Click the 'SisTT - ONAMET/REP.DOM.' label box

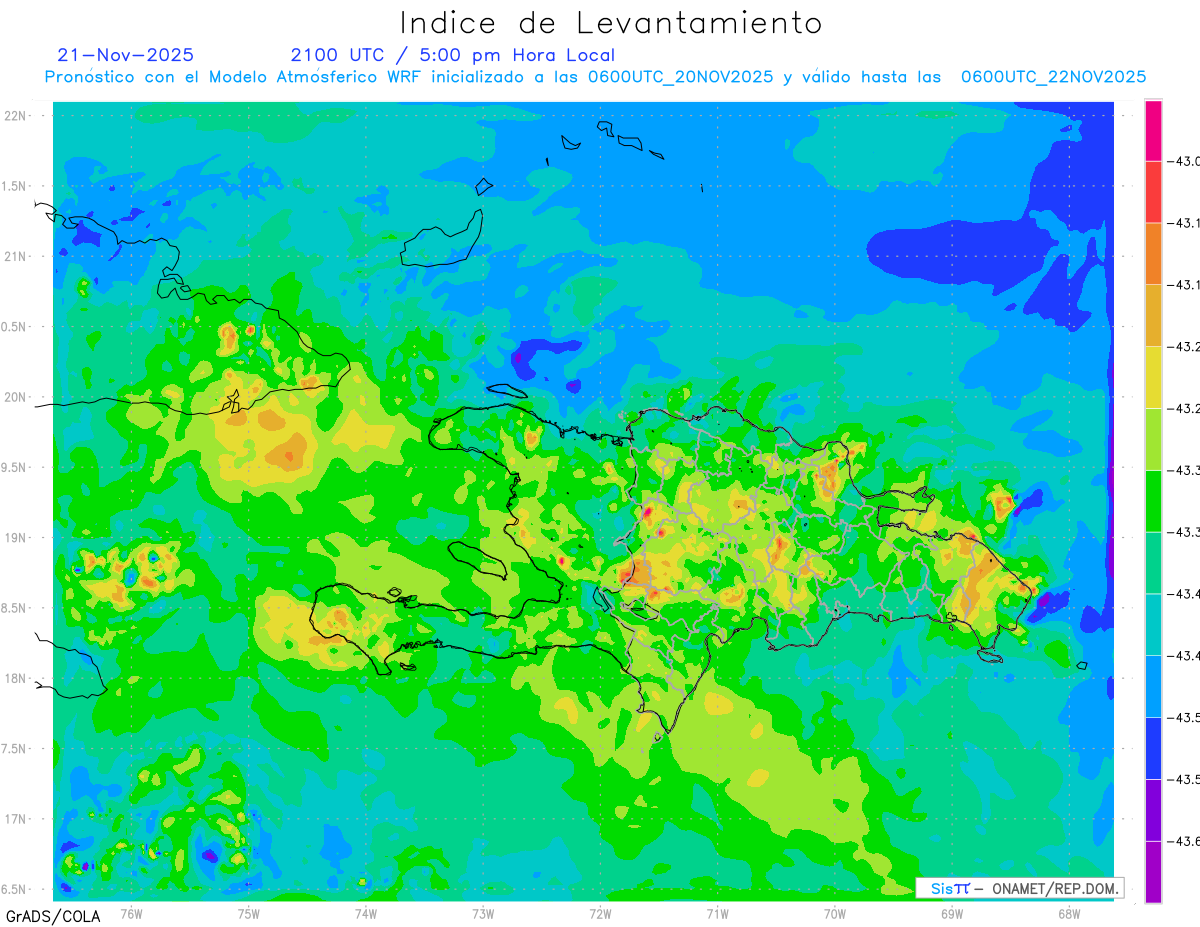tap(1019, 888)
